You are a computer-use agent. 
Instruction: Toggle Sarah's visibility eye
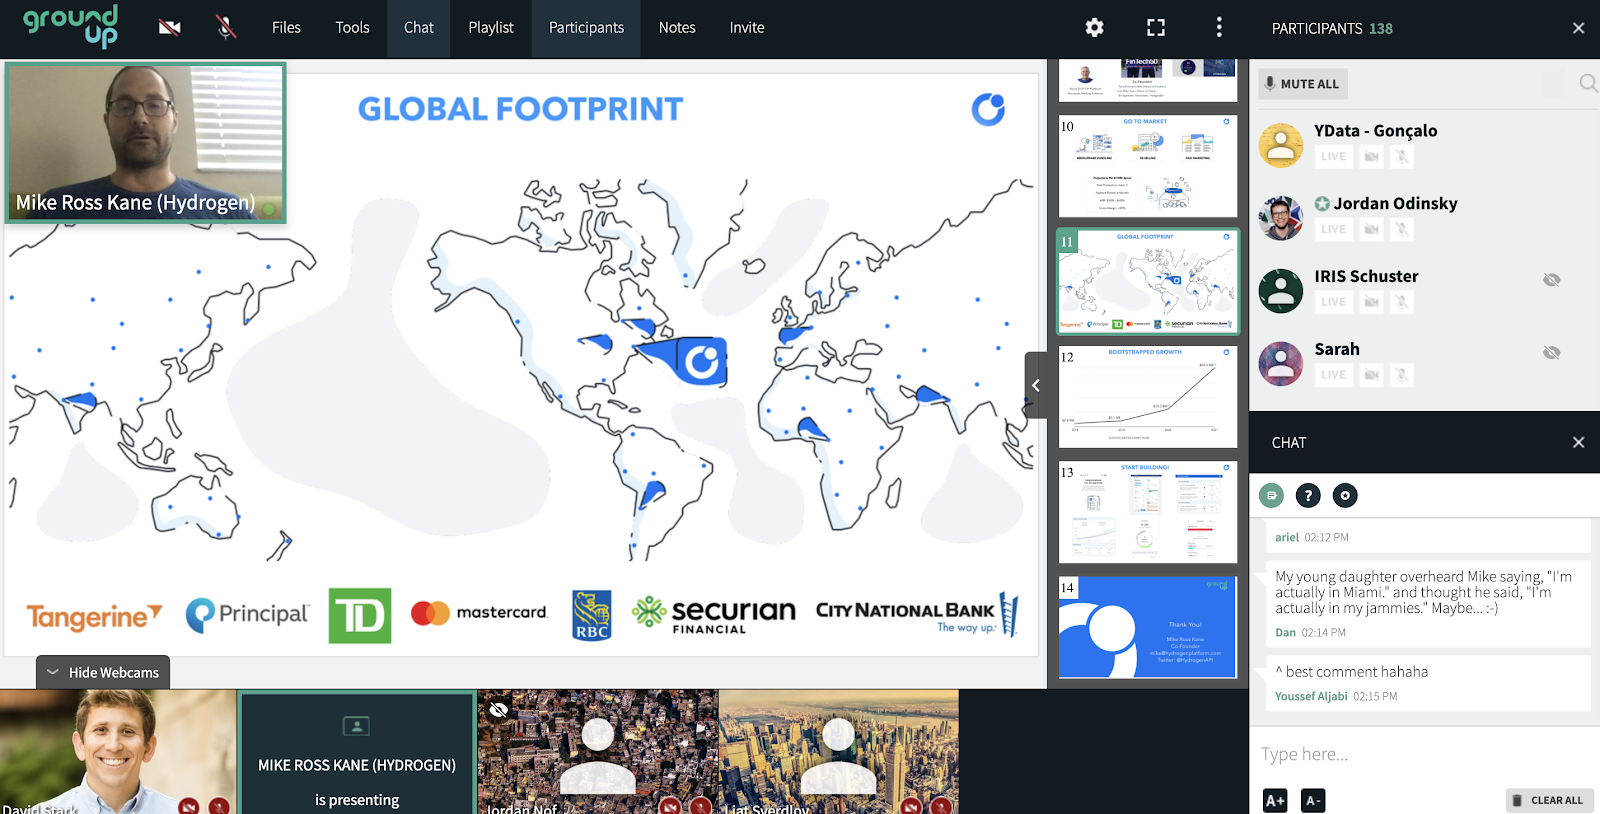(1552, 353)
